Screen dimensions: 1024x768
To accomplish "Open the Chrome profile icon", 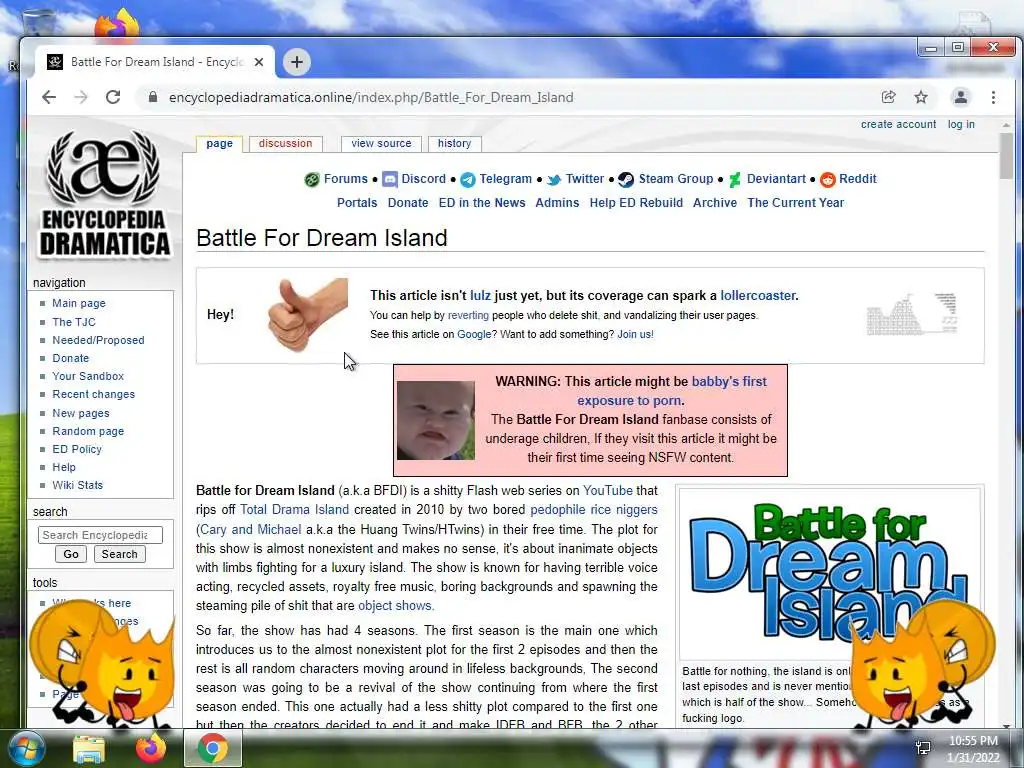I will (961, 97).
